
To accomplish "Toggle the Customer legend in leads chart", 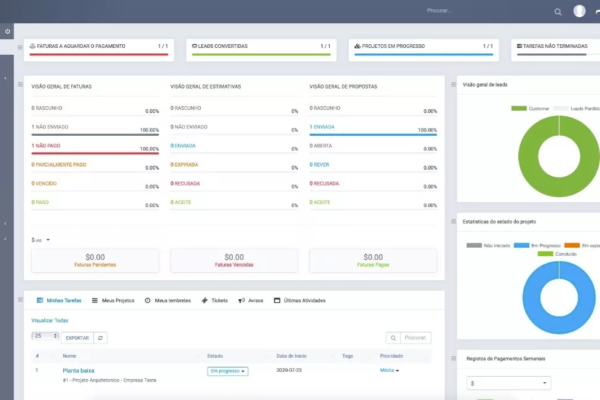I will tap(524, 108).
